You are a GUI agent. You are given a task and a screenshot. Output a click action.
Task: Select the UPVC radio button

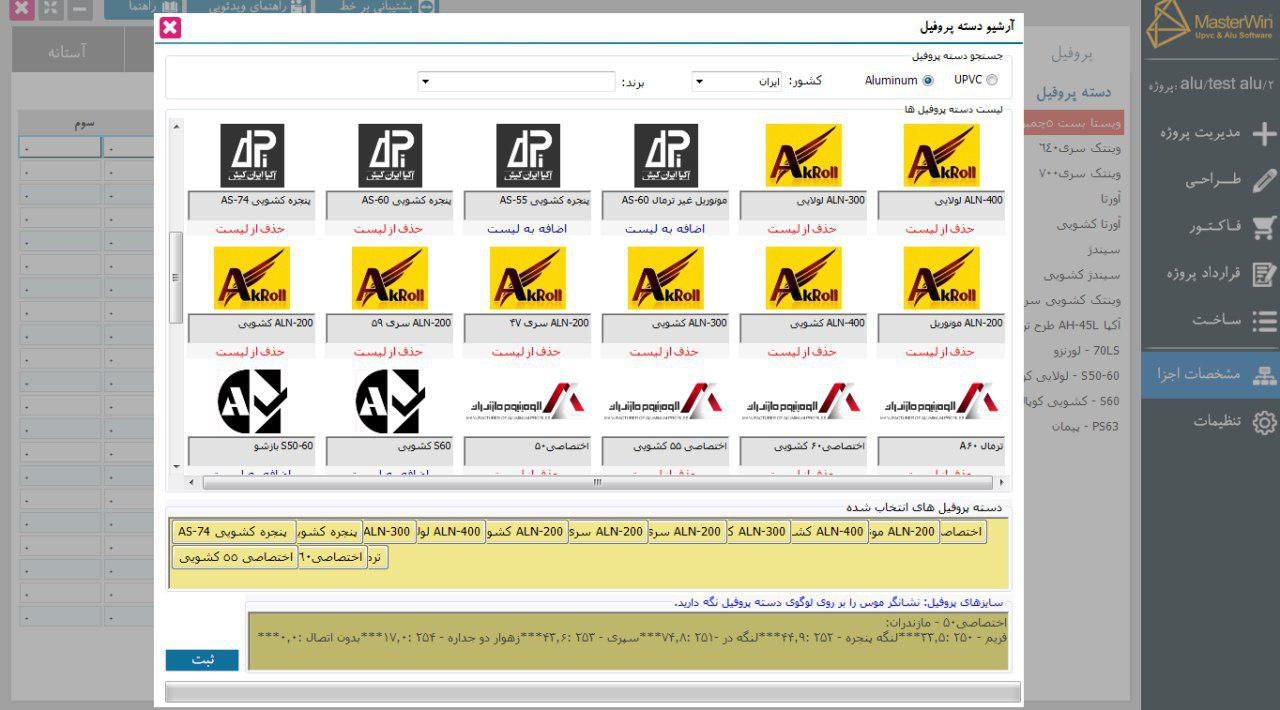(x=992, y=81)
